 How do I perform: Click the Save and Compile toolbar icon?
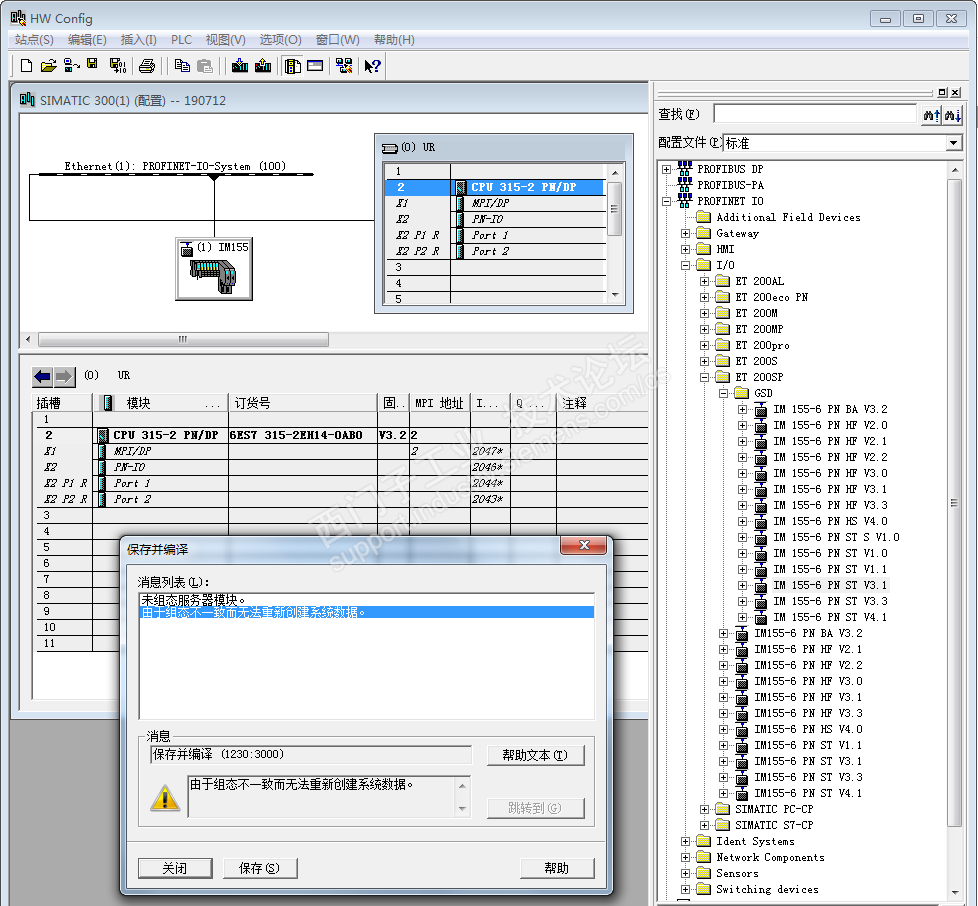click(117, 66)
